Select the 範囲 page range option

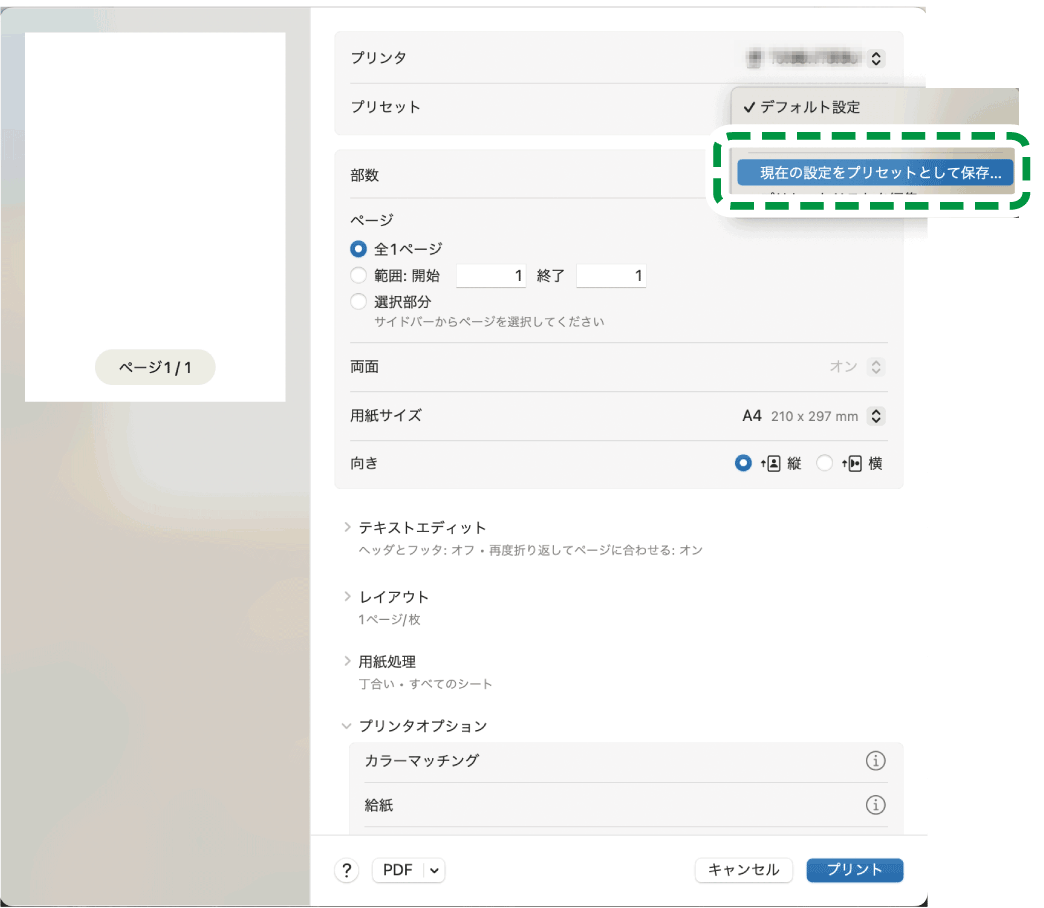(358, 275)
